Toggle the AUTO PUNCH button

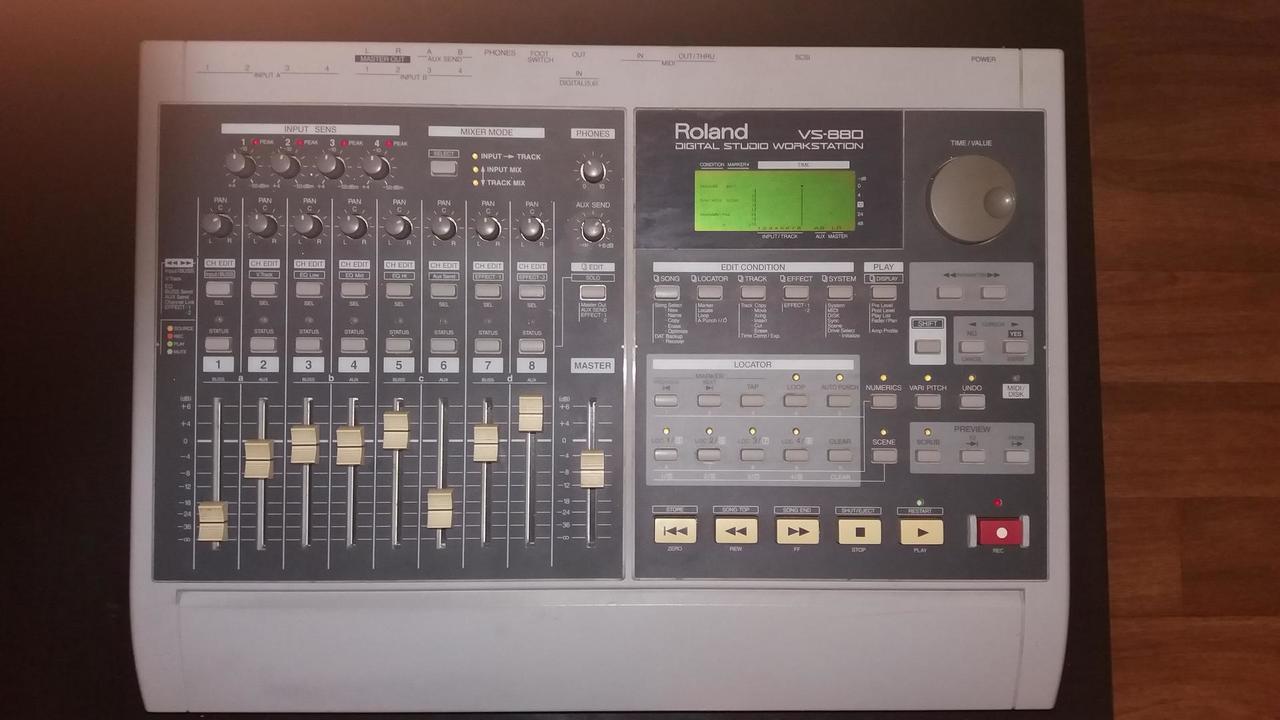point(840,400)
